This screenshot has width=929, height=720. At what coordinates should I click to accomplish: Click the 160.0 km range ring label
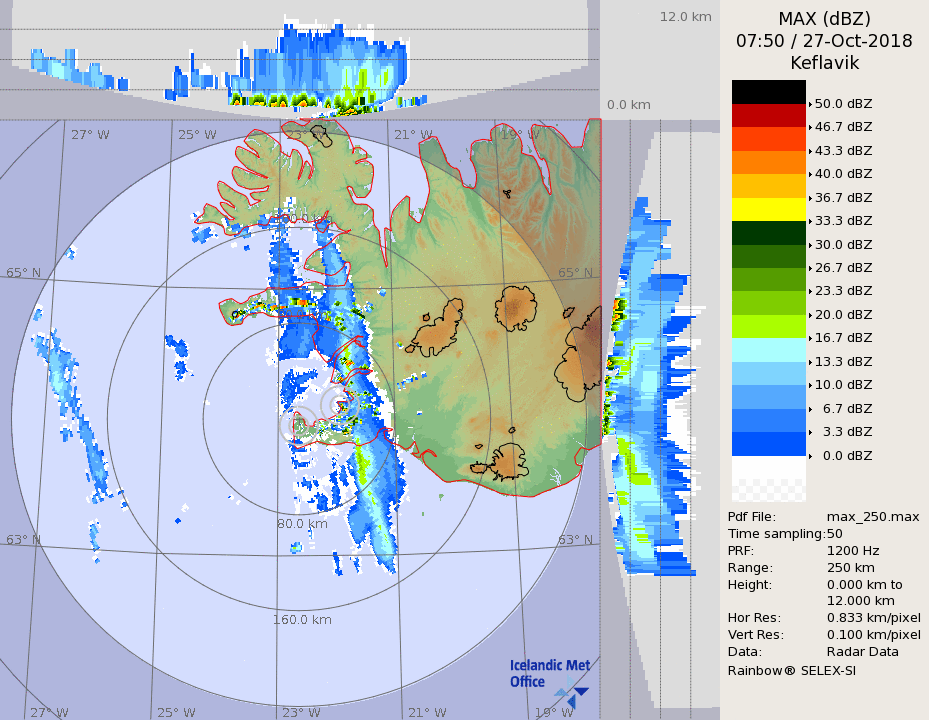[301, 619]
